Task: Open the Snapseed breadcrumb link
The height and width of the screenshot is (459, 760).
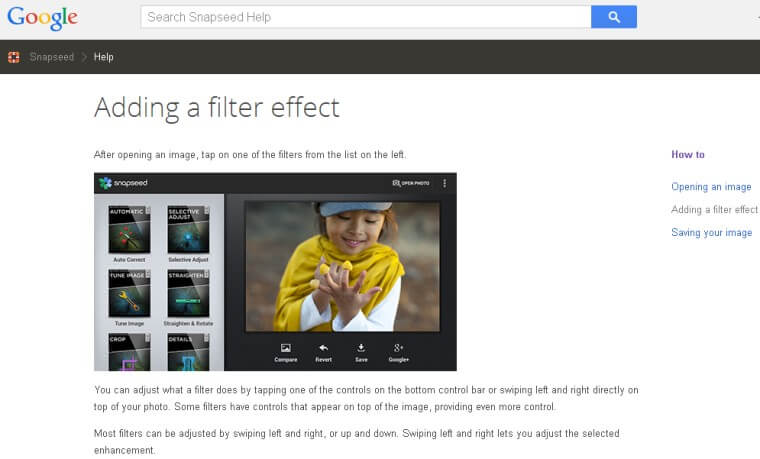Action: tap(51, 57)
